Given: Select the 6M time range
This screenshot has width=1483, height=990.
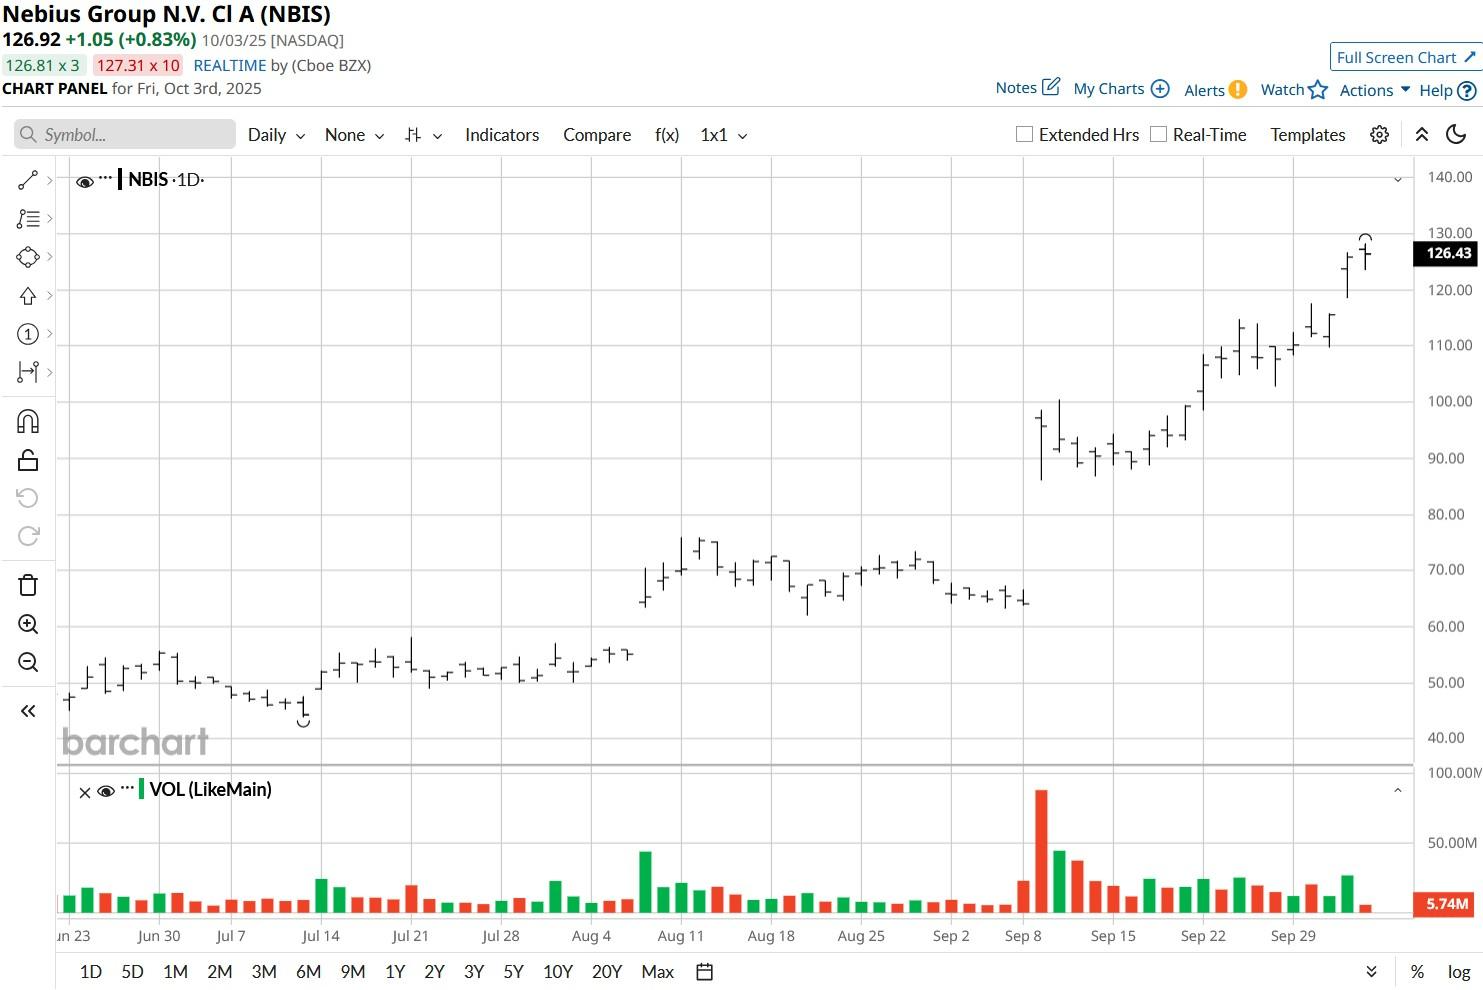Looking at the screenshot, I should point(308,972).
